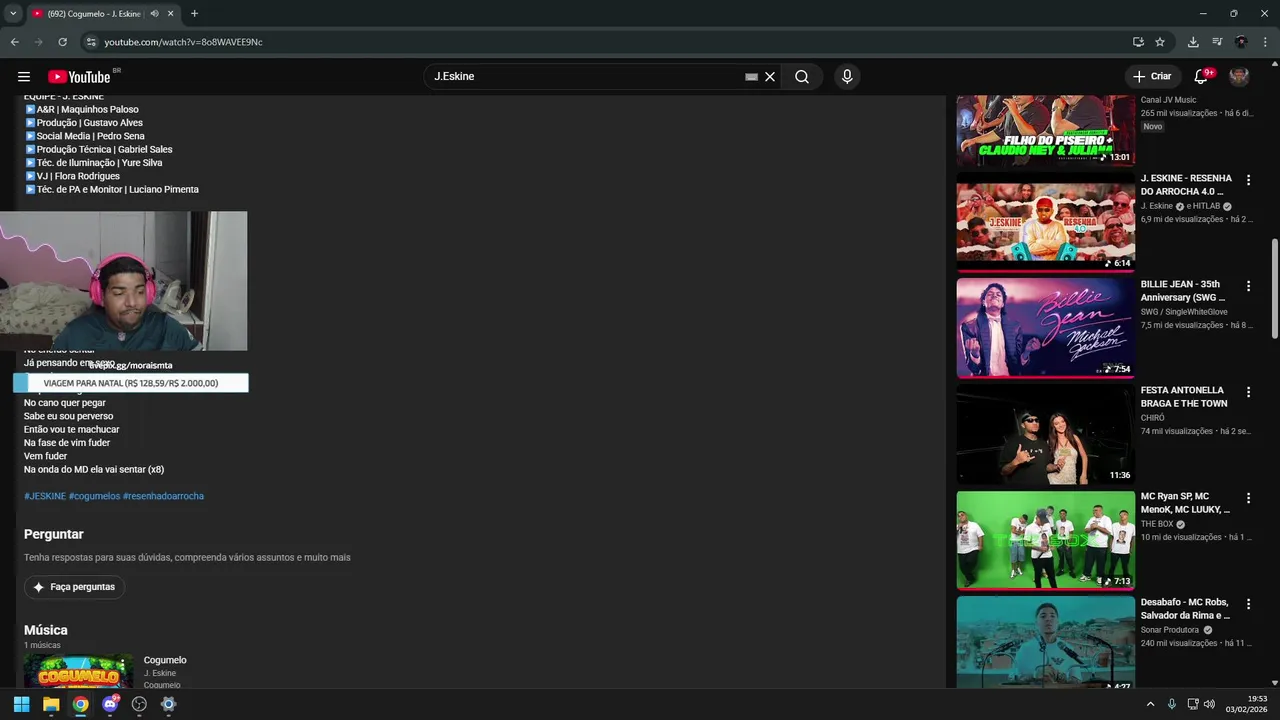Mute the tab via speaker icon

(155, 14)
